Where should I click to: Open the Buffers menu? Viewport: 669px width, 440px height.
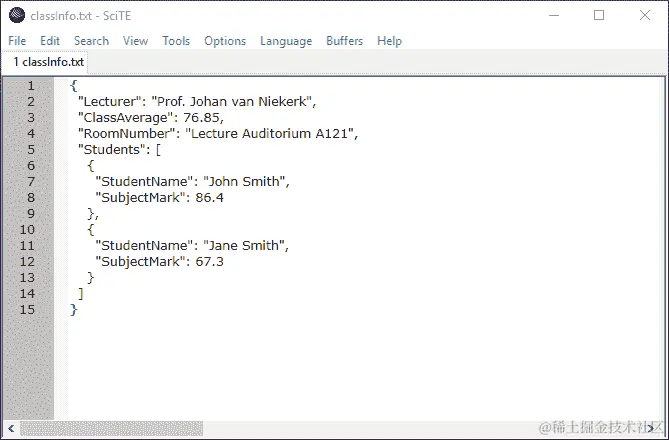click(344, 41)
